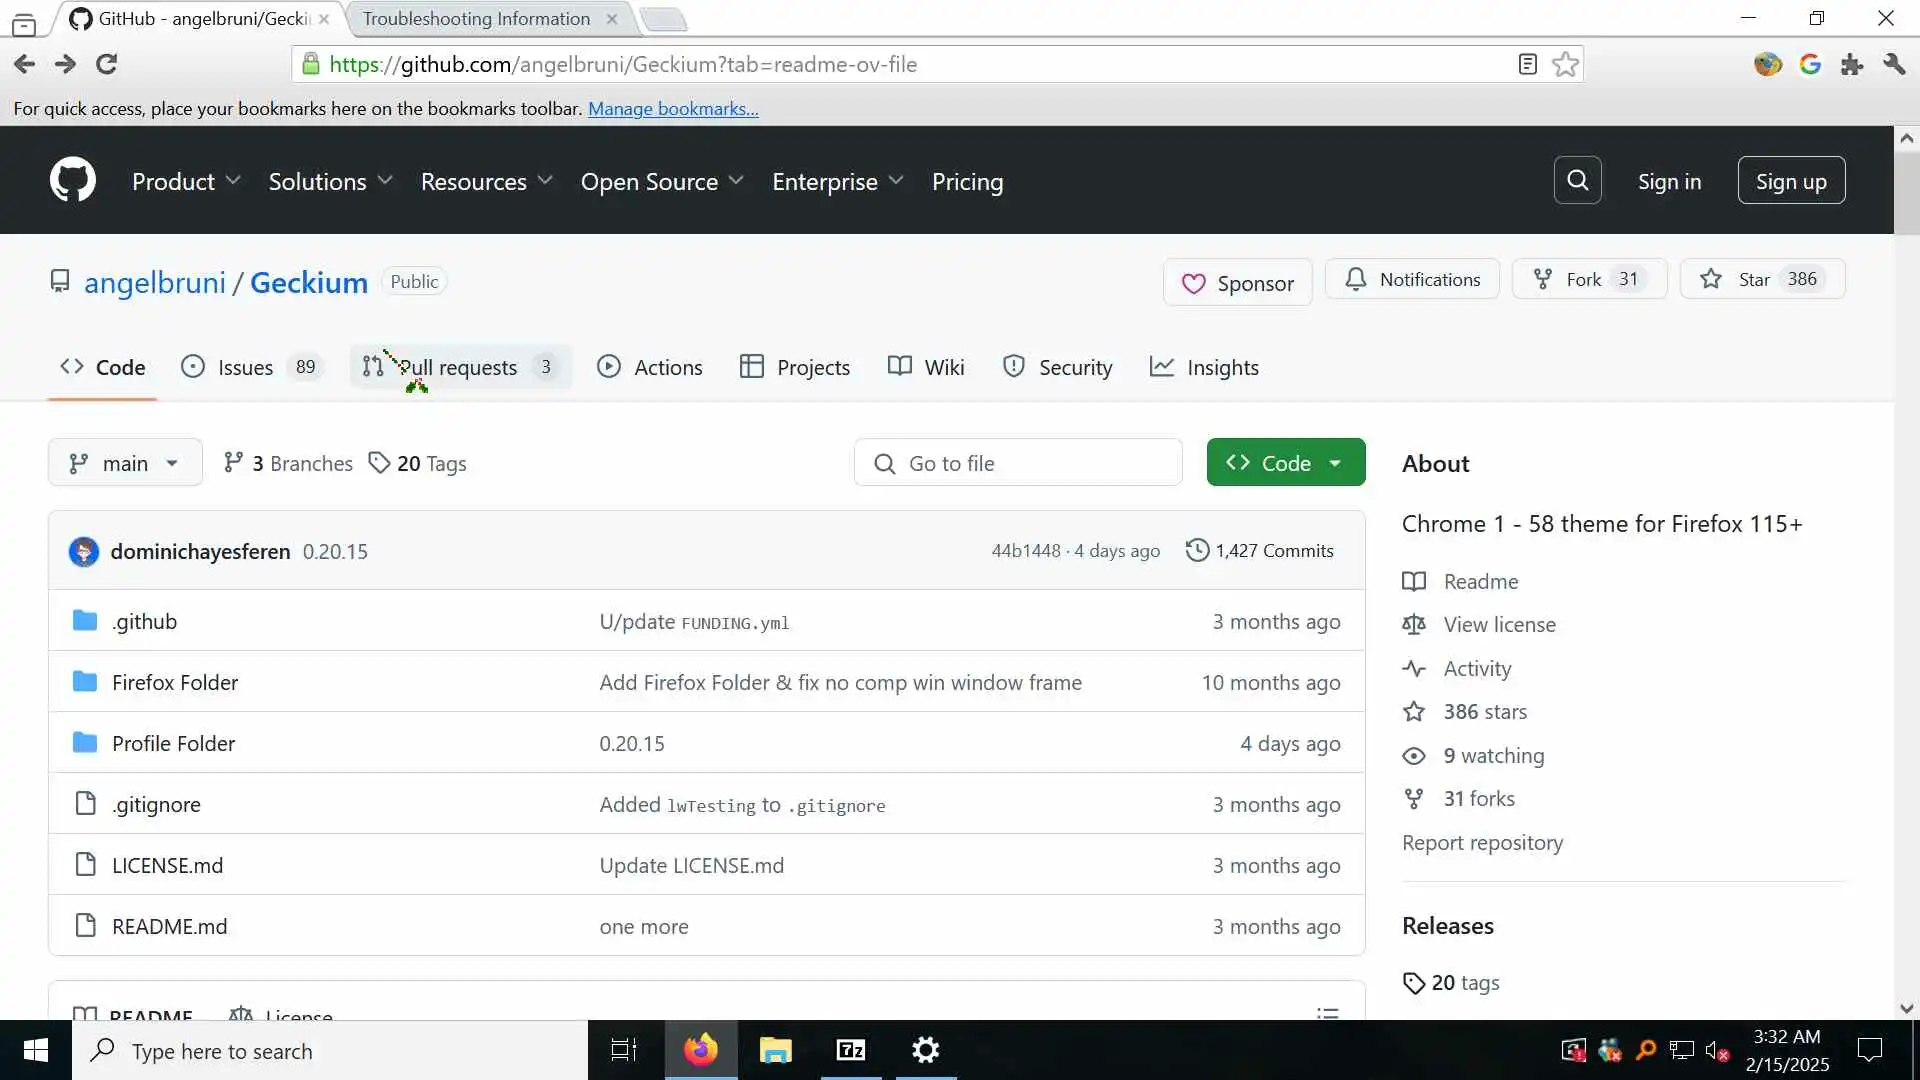
Task: Switch to the Issues tab
Action: (x=246, y=367)
